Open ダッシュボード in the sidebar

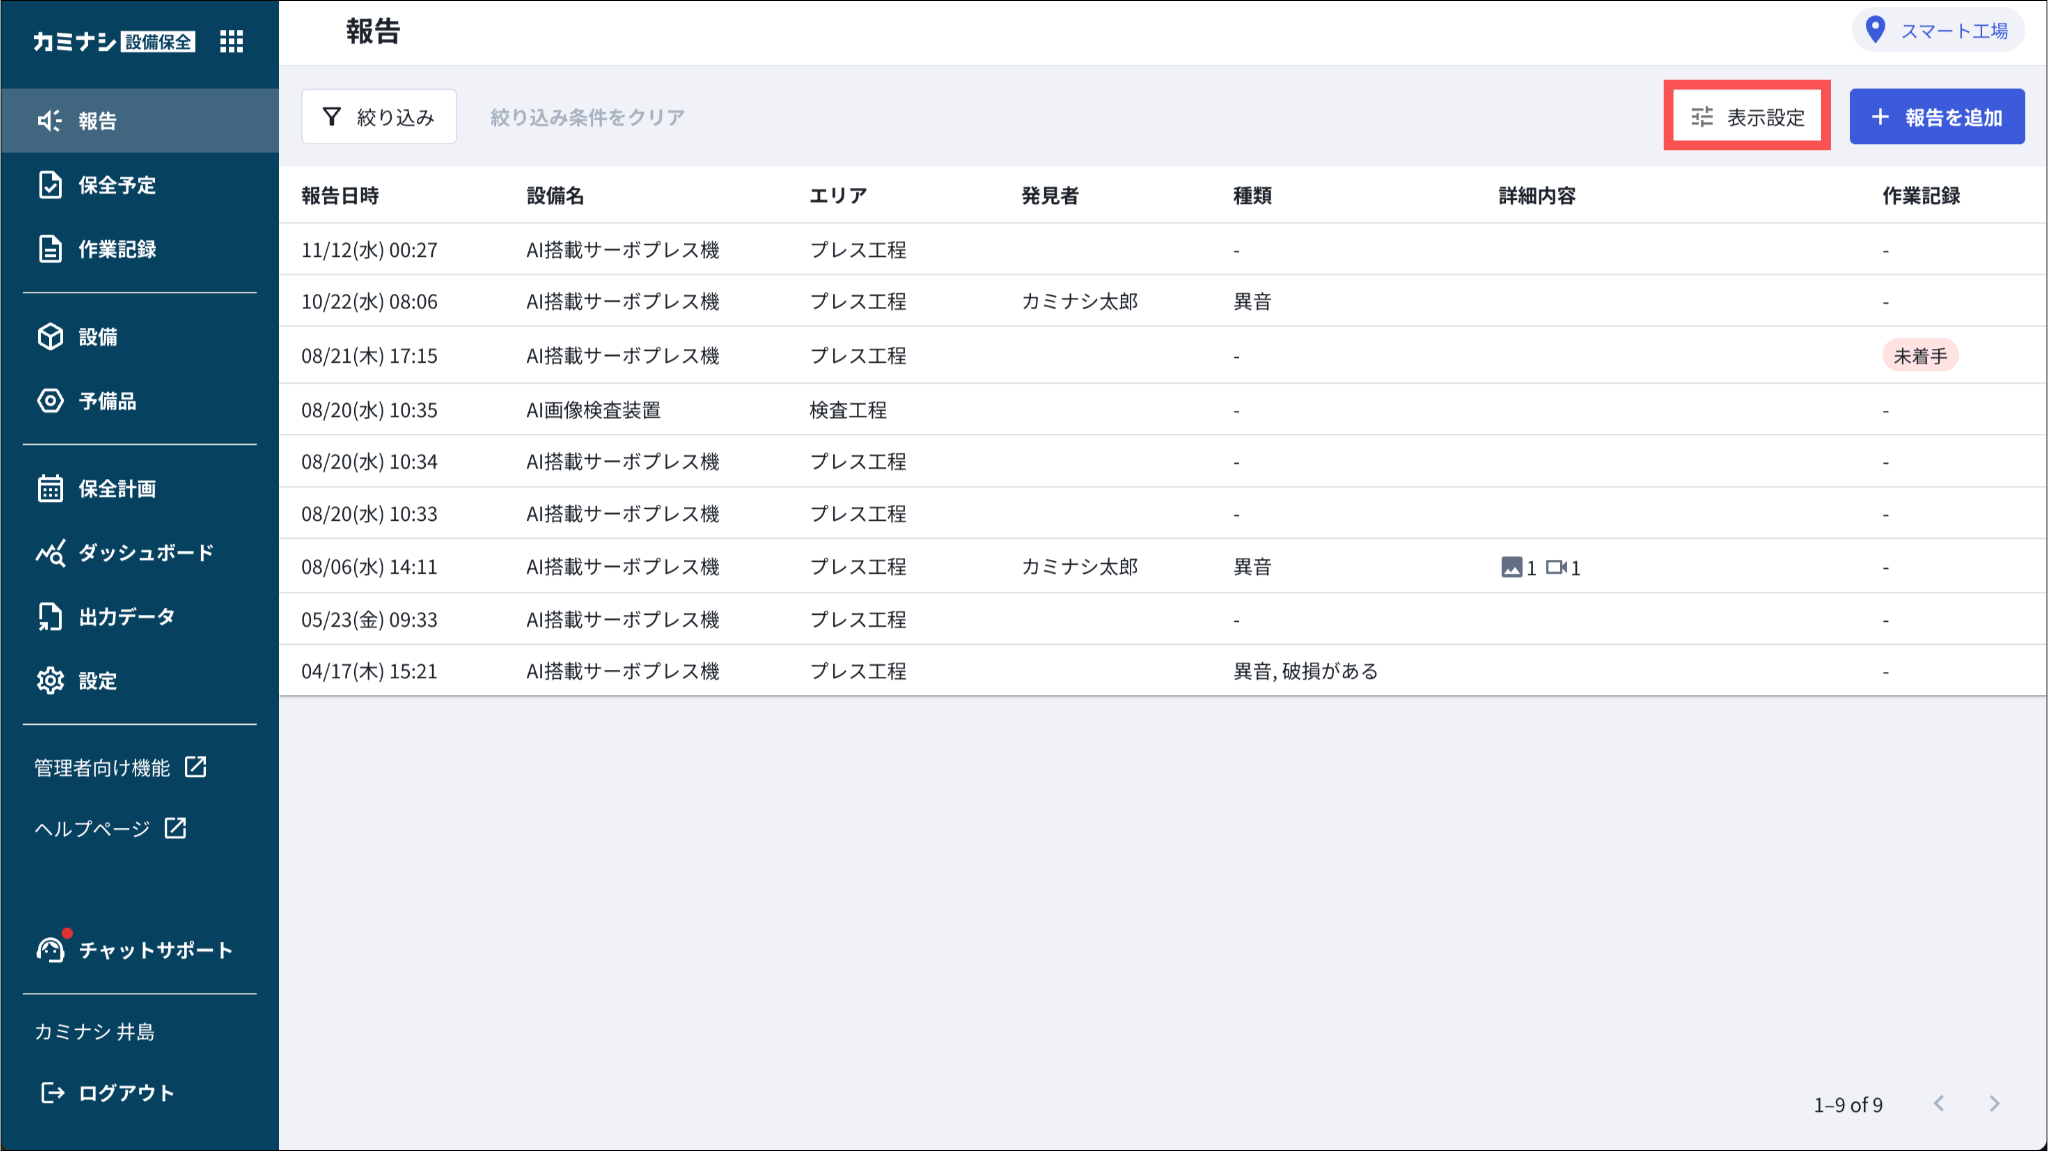(x=145, y=553)
